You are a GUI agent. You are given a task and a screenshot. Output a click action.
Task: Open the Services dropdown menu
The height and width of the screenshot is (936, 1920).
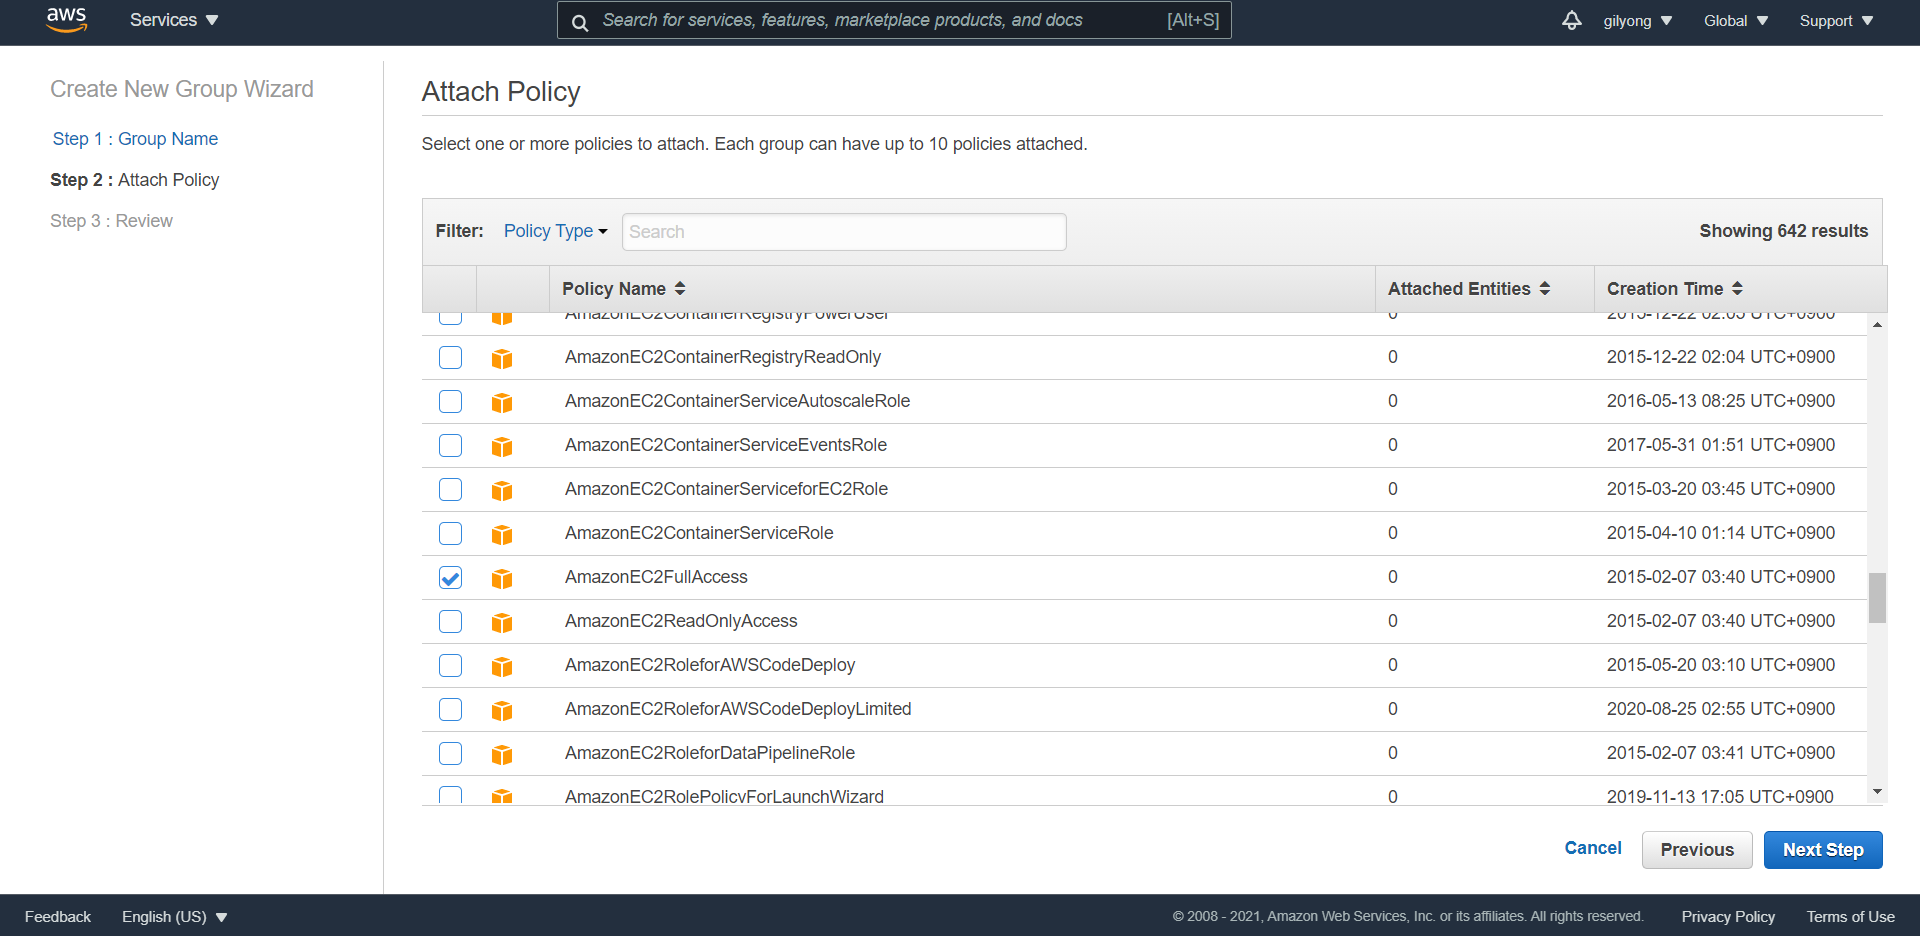(174, 20)
